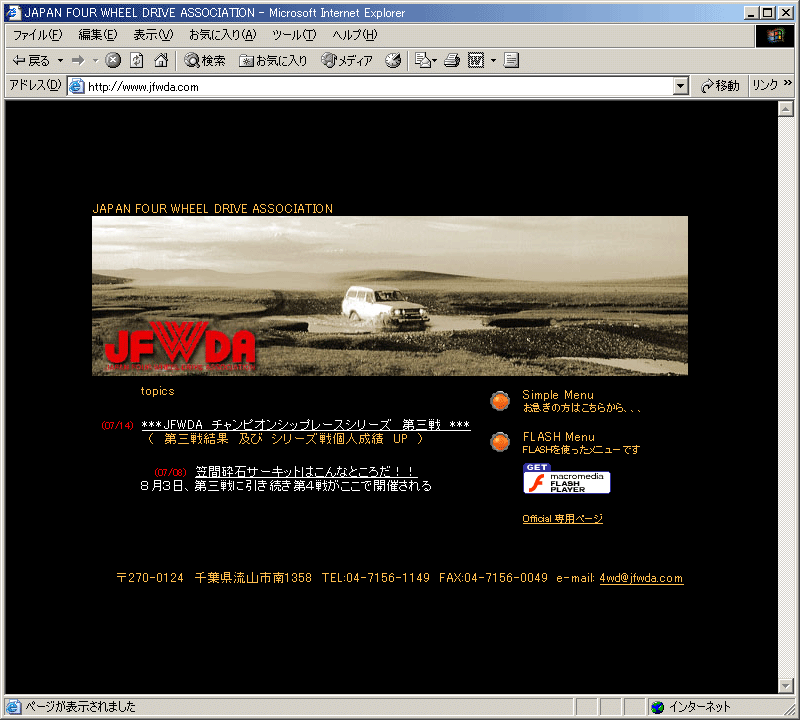
Task: Click the 'TEL:04-7156-1149' text
Action: tap(376, 578)
